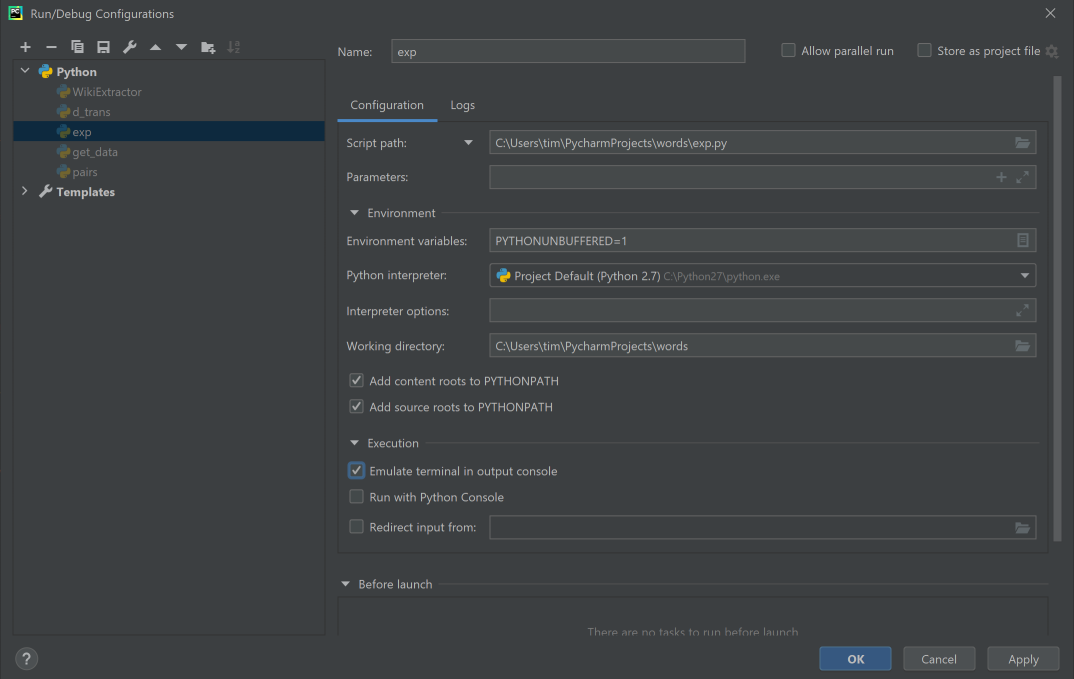
Task: Browse for script path folder icon
Action: pos(1022,143)
